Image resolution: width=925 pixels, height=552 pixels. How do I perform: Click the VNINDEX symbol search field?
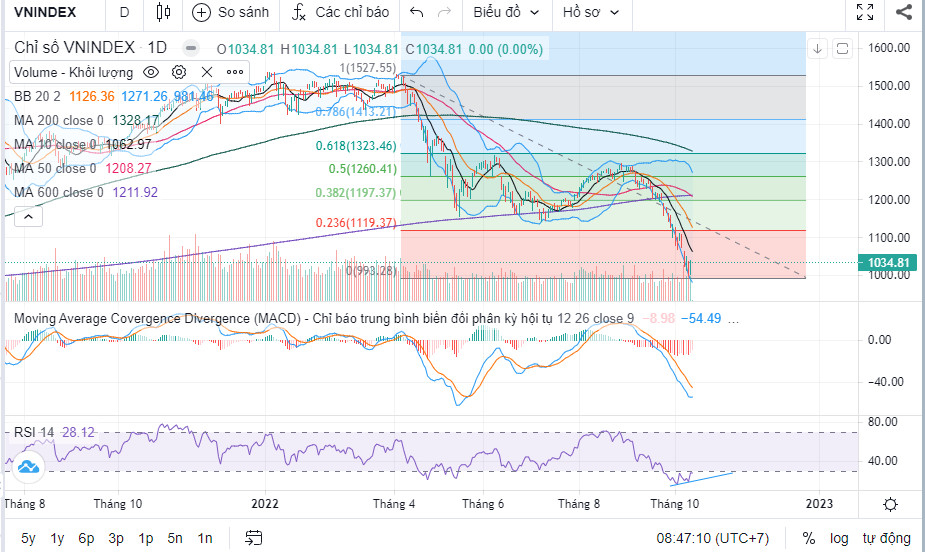tap(46, 12)
